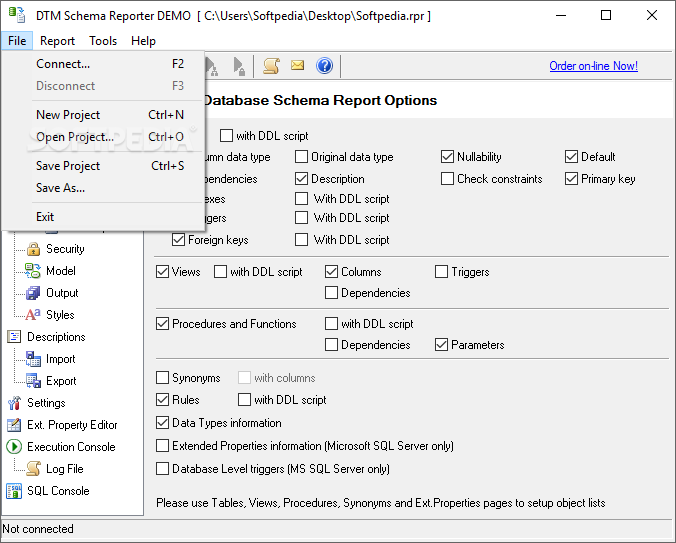Enable Extended Properties information checkbox

tap(163, 446)
